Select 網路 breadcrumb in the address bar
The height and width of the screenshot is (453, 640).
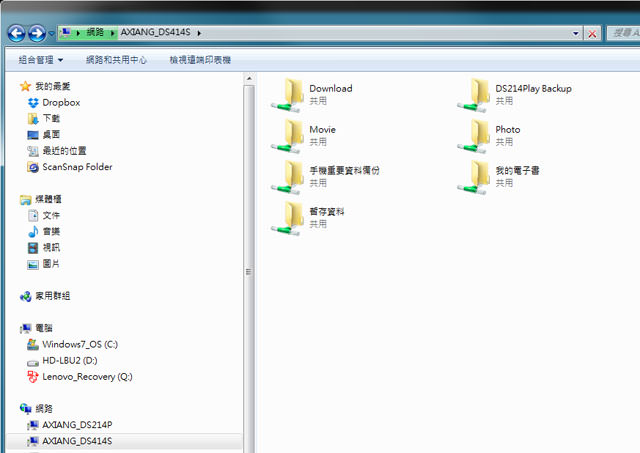point(95,32)
